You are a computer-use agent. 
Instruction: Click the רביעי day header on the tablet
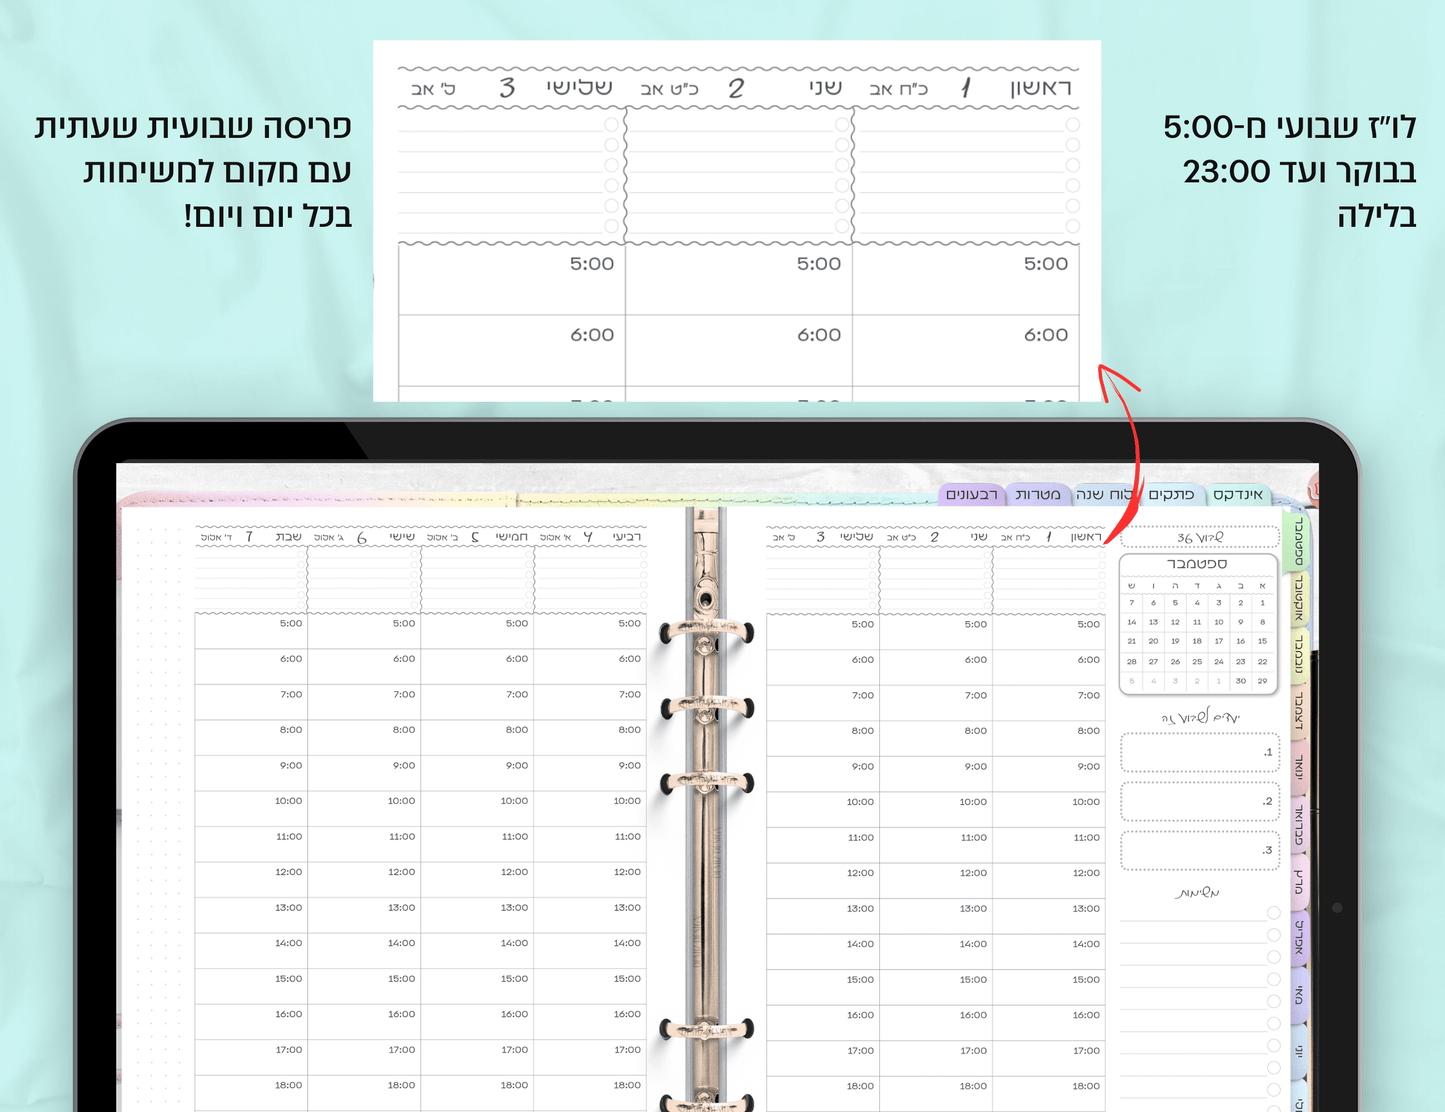[x=627, y=537]
